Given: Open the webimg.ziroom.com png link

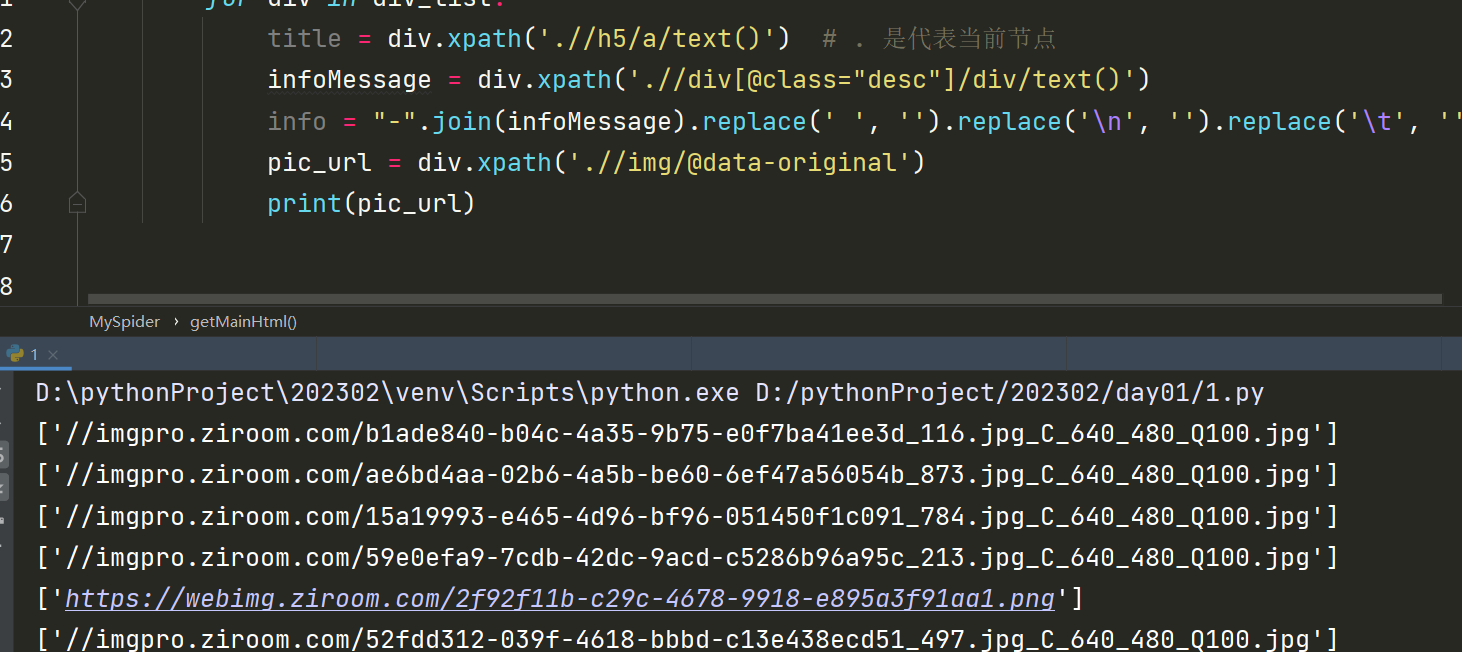Looking at the screenshot, I should 560,599.
